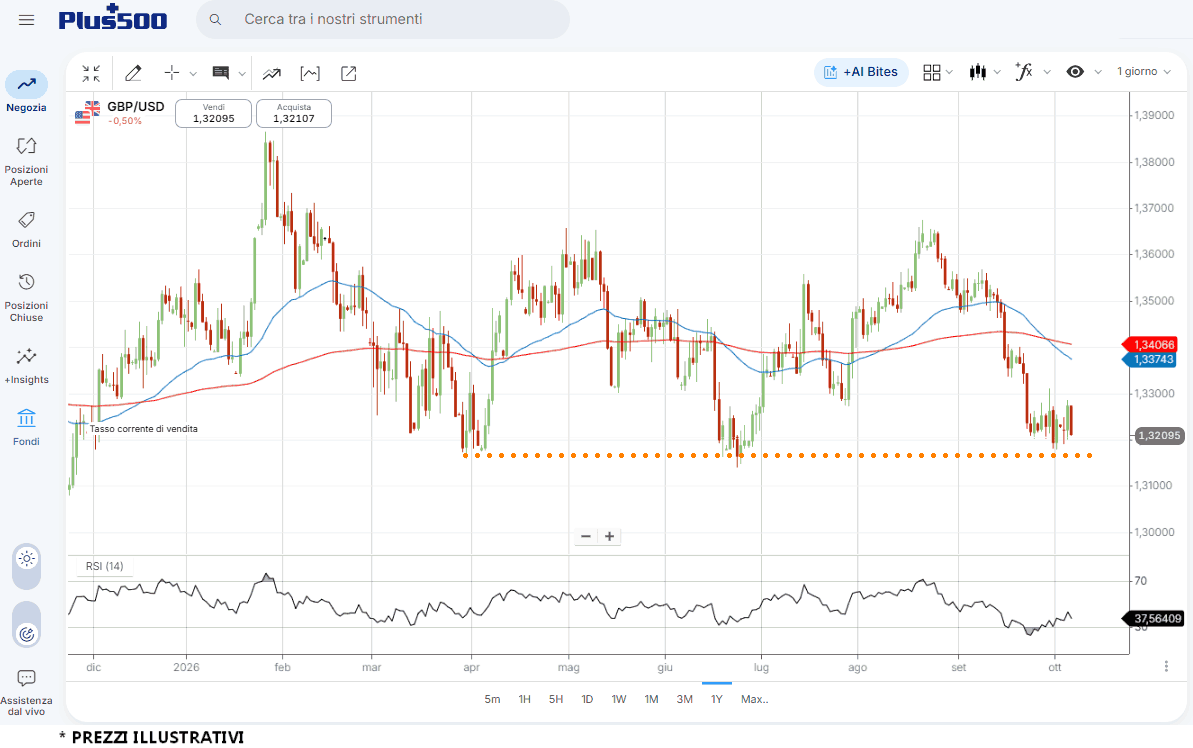Select the Max.. time range

coord(755,699)
